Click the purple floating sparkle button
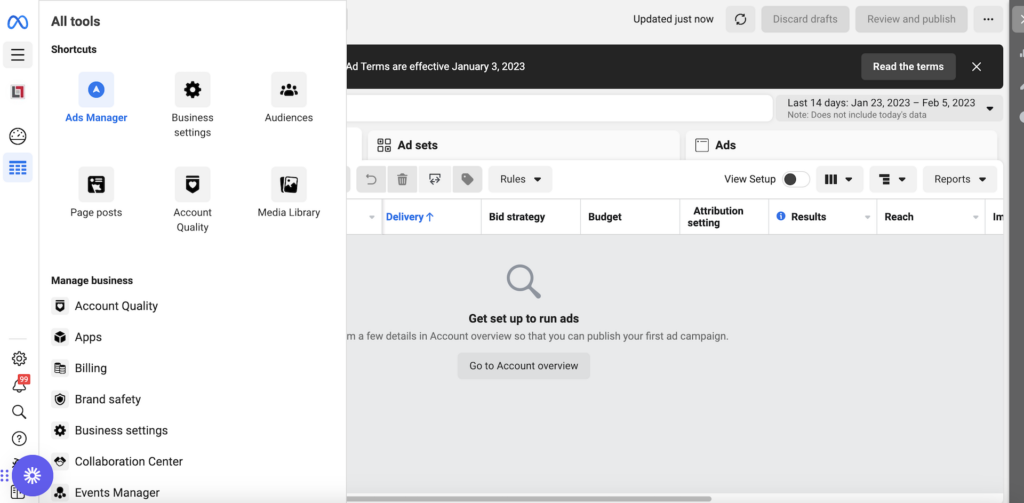Image resolution: width=1024 pixels, height=503 pixels. 32,476
